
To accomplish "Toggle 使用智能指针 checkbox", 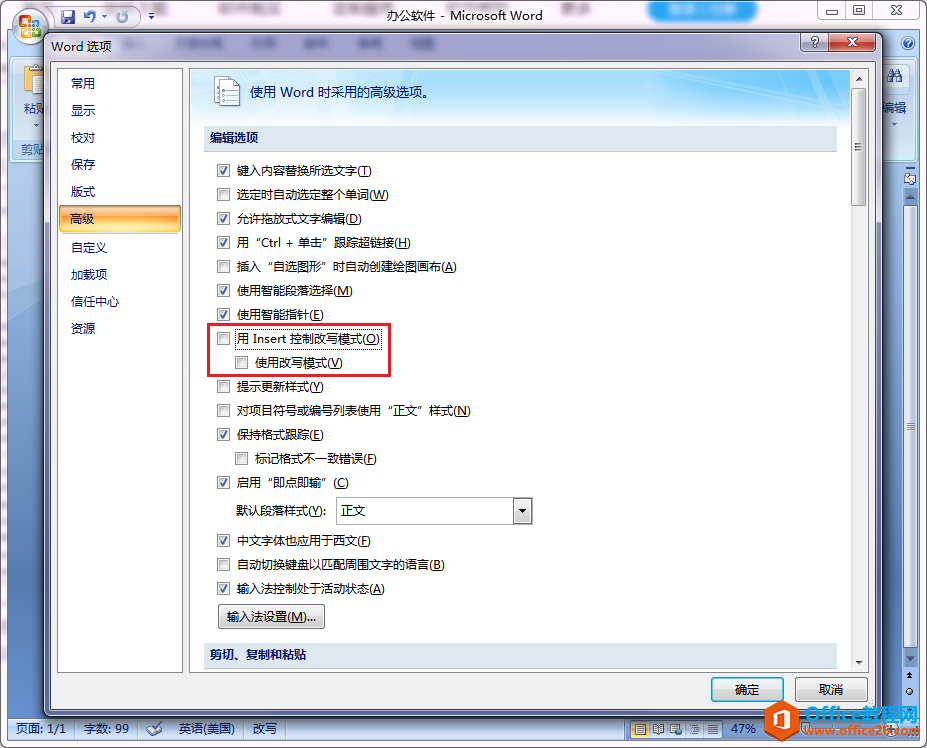I will 223,315.
